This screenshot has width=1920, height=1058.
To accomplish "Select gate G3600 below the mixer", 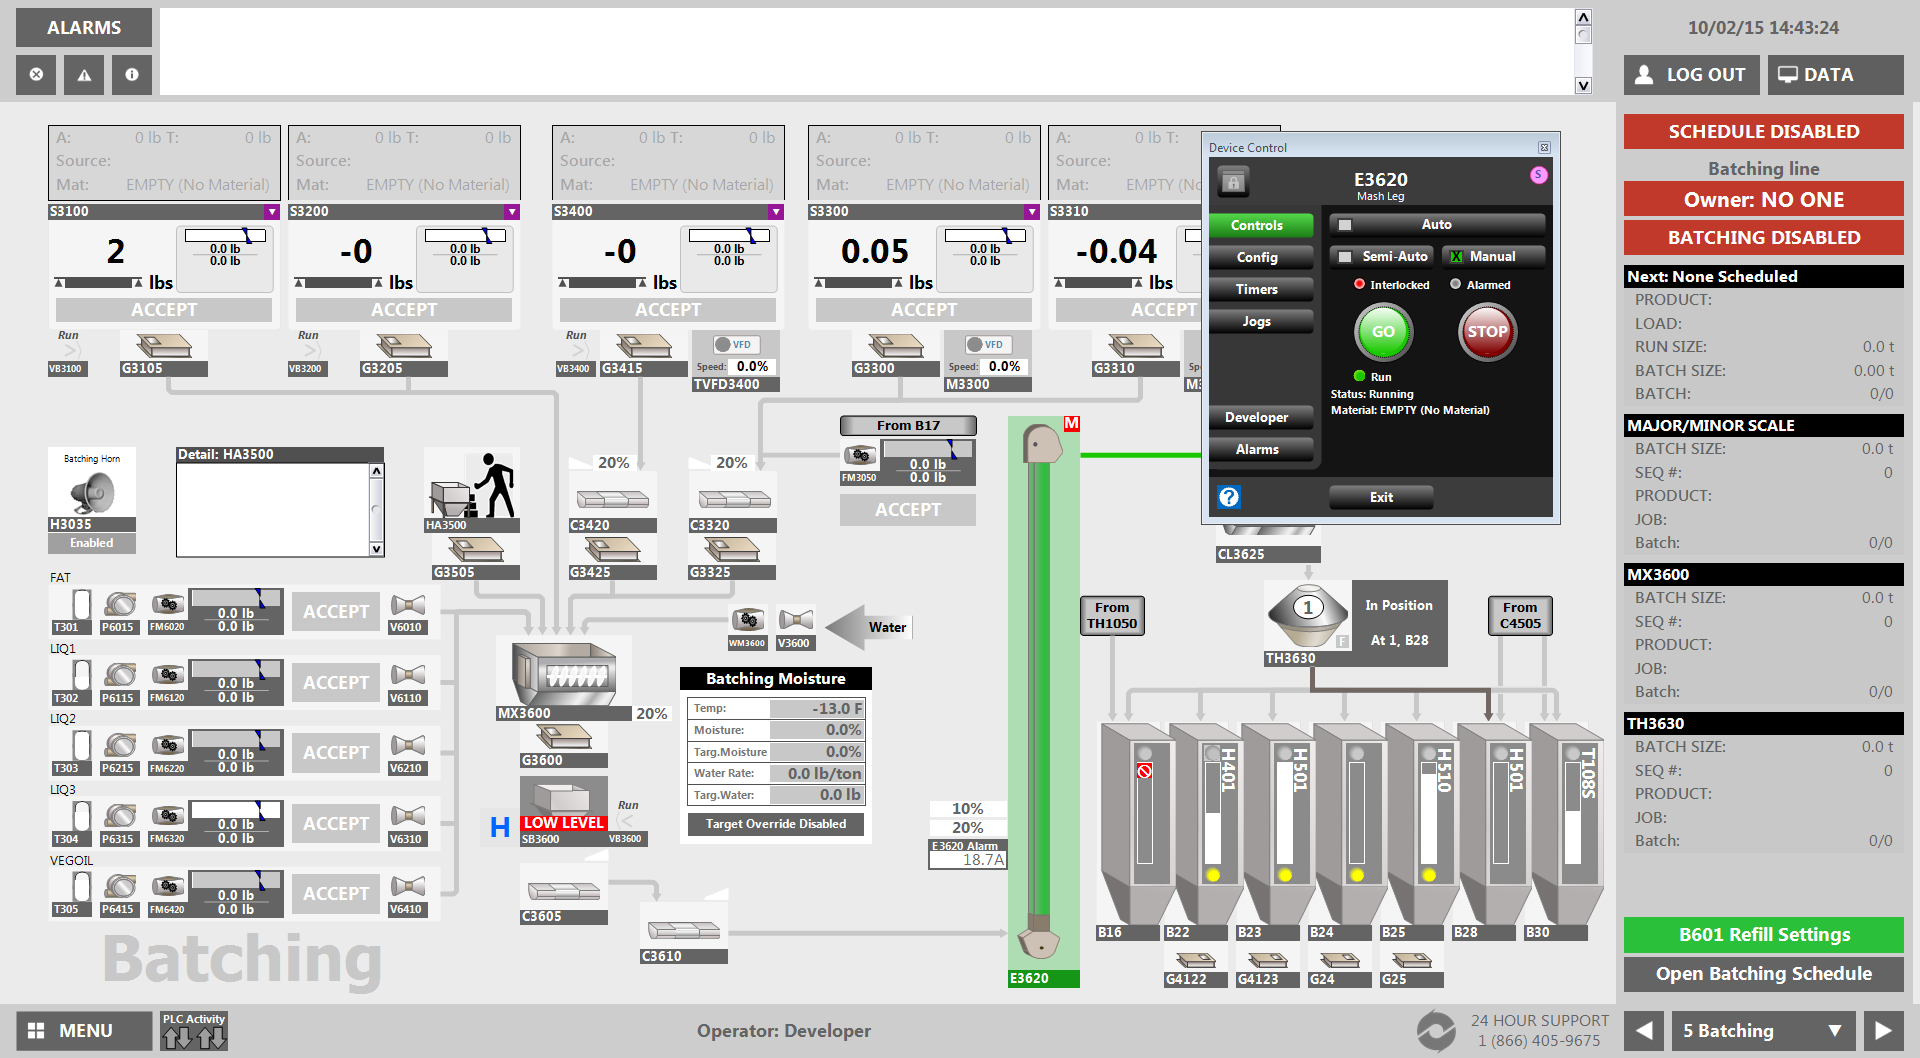I will 564,737.
